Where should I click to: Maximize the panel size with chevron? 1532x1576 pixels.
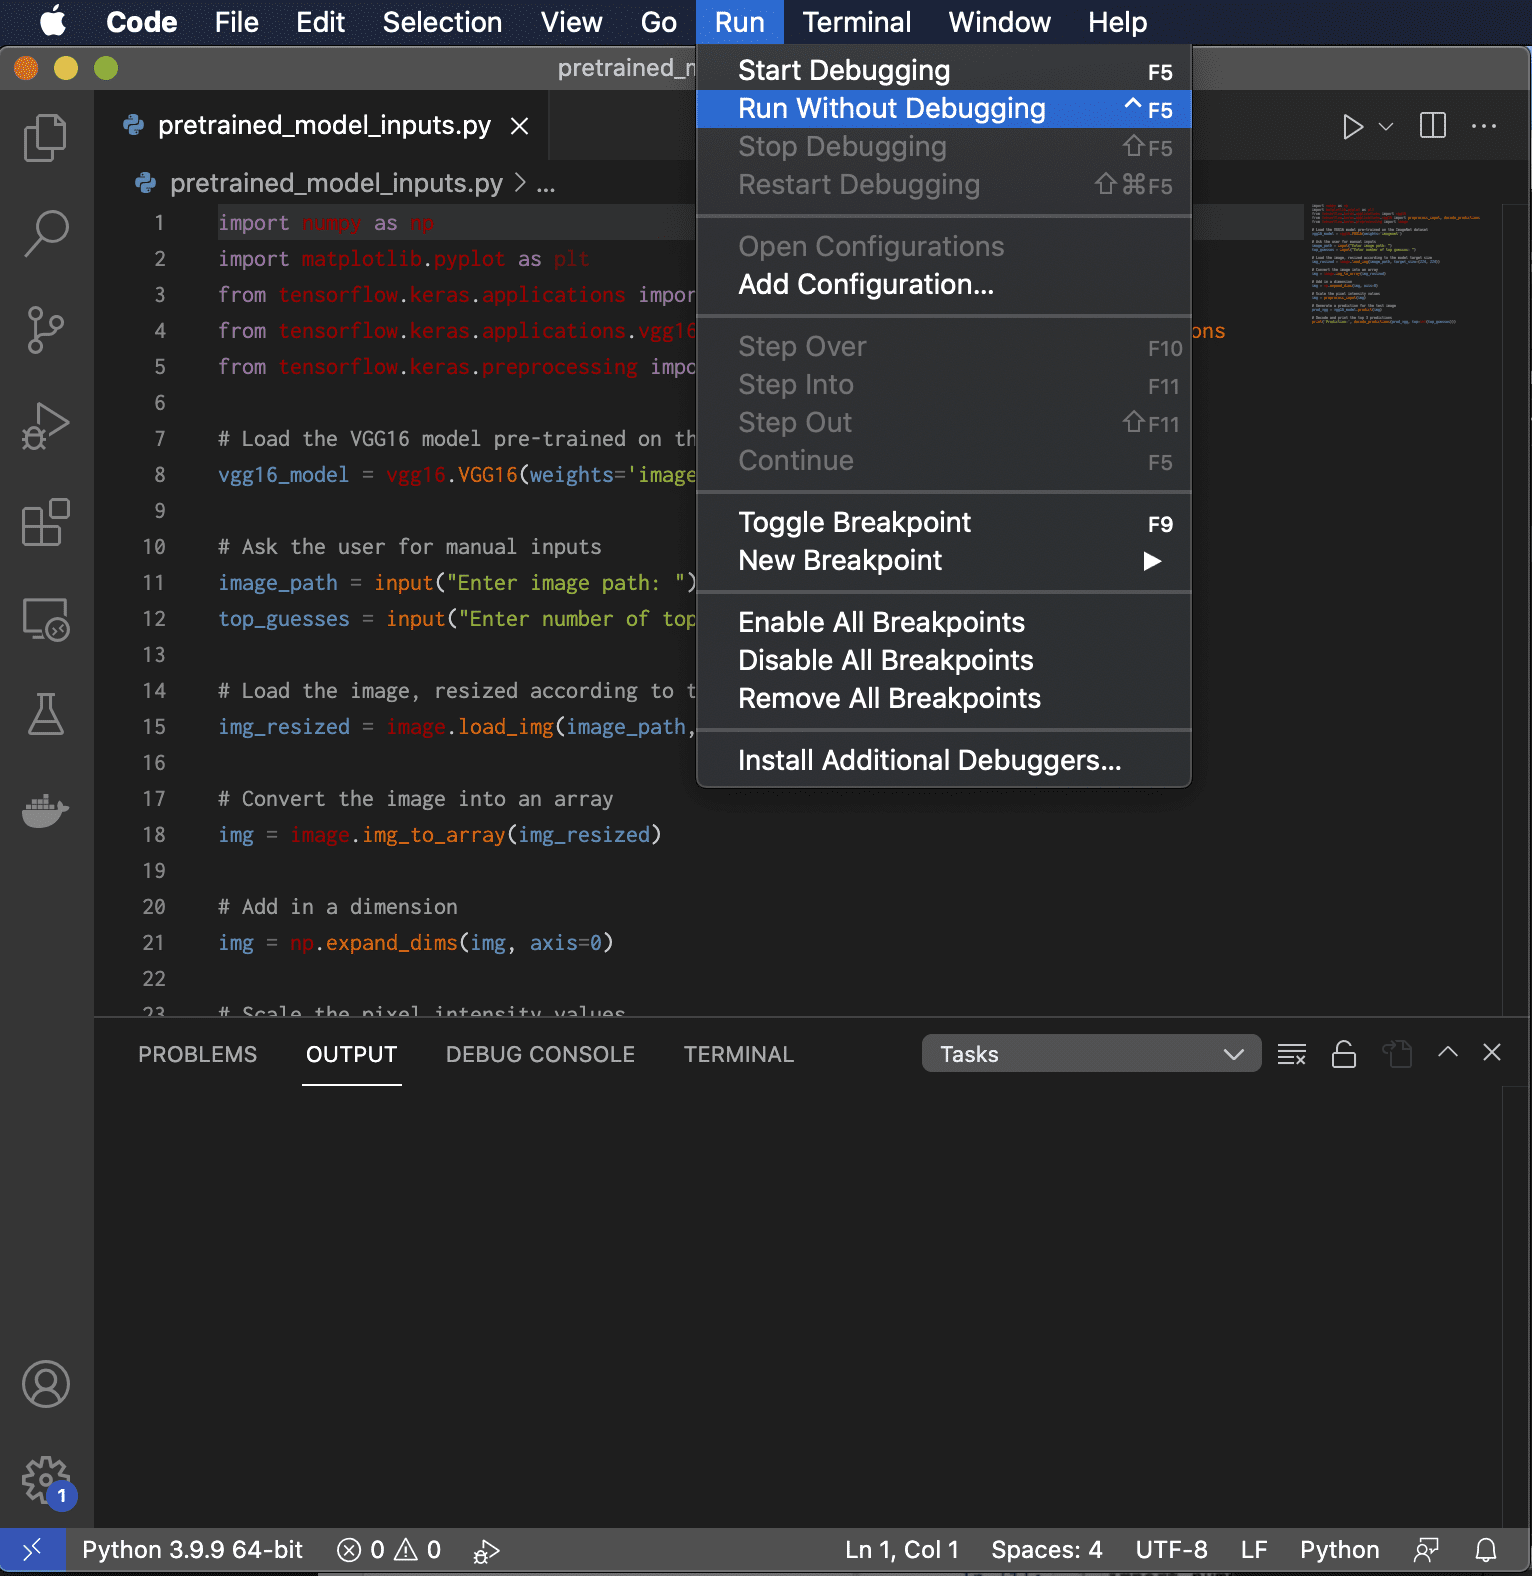tap(1447, 1052)
